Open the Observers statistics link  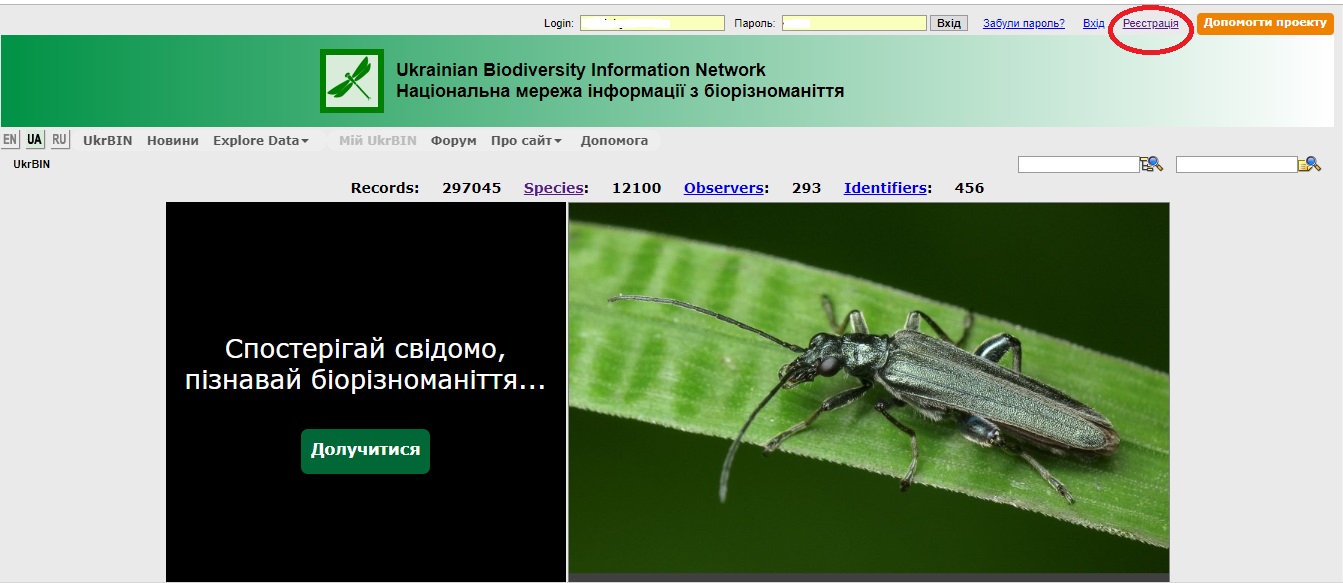[x=724, y=188]
